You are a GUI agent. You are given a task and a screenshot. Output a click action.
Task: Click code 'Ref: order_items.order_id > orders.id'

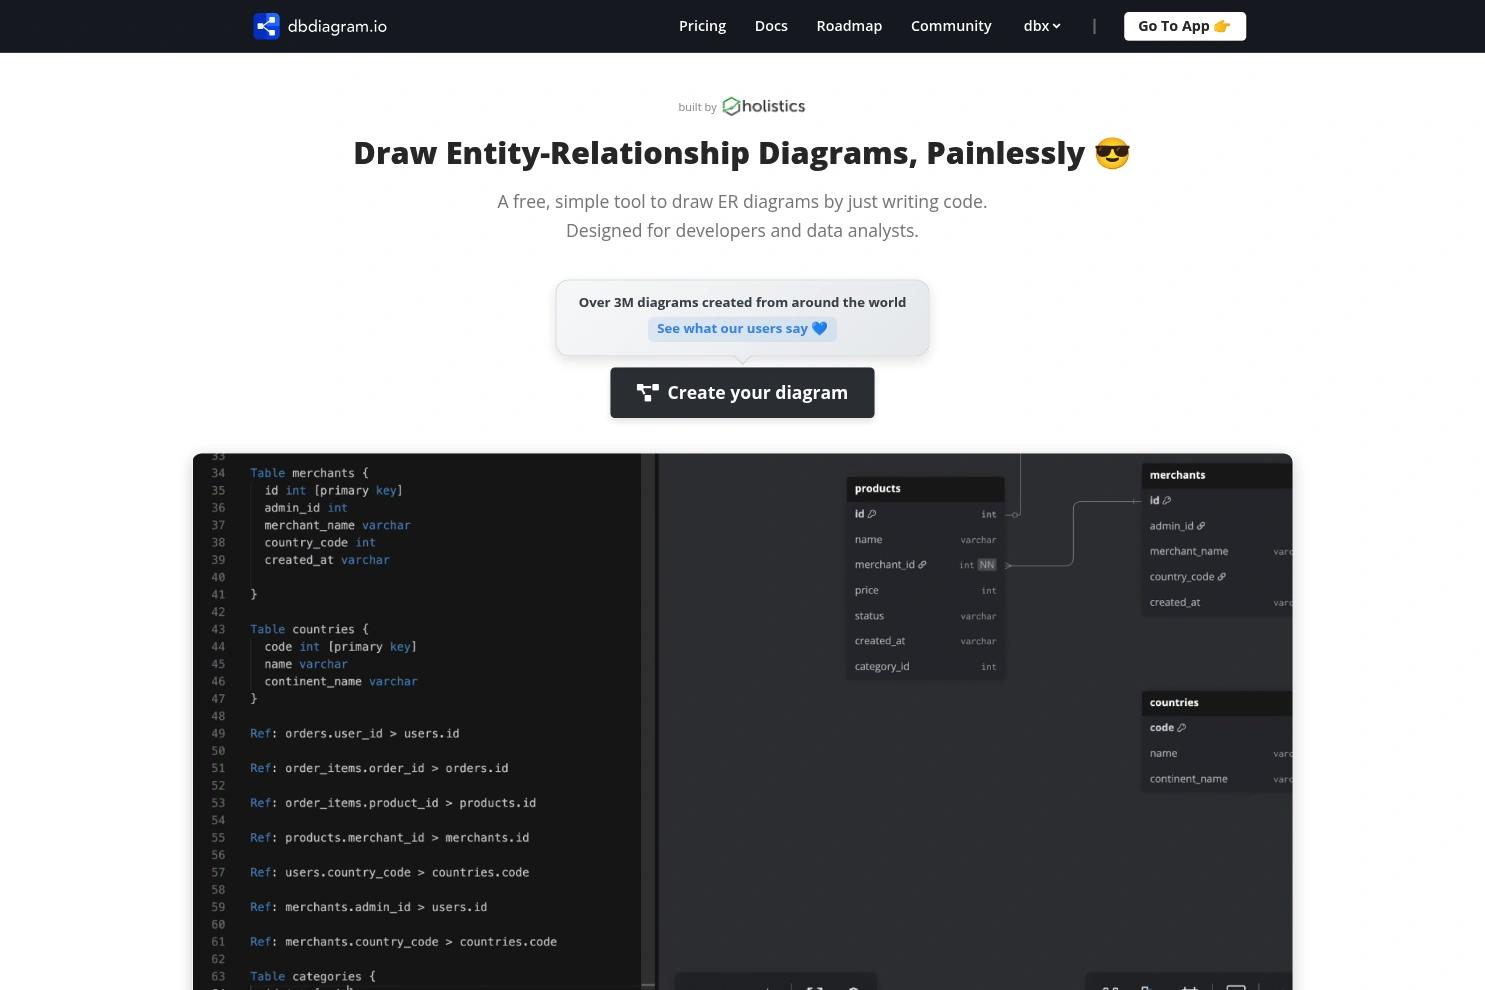[379, 768]
